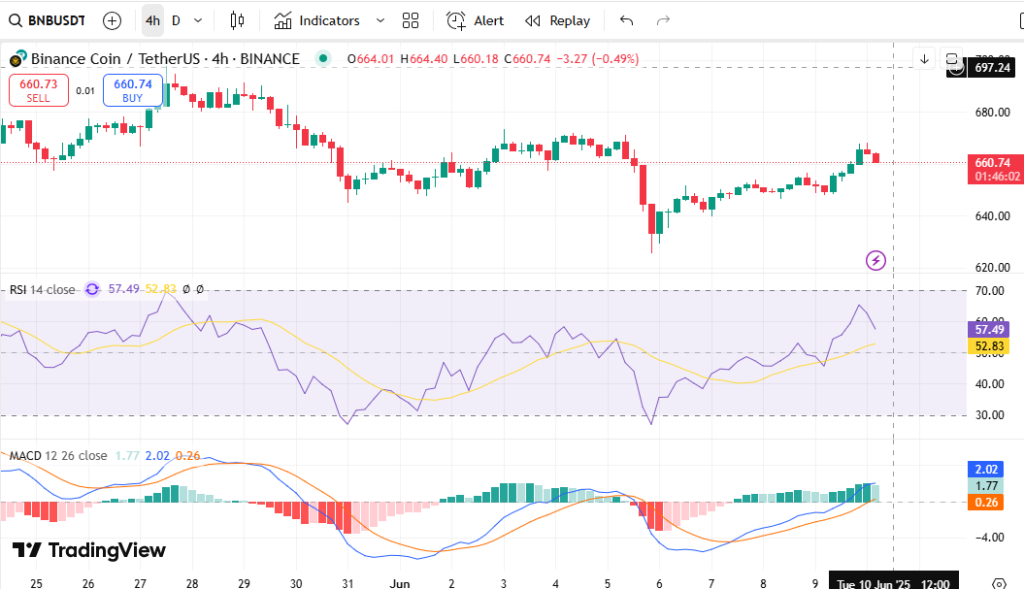Click the 680.00 price scale label

pos(993,112)
